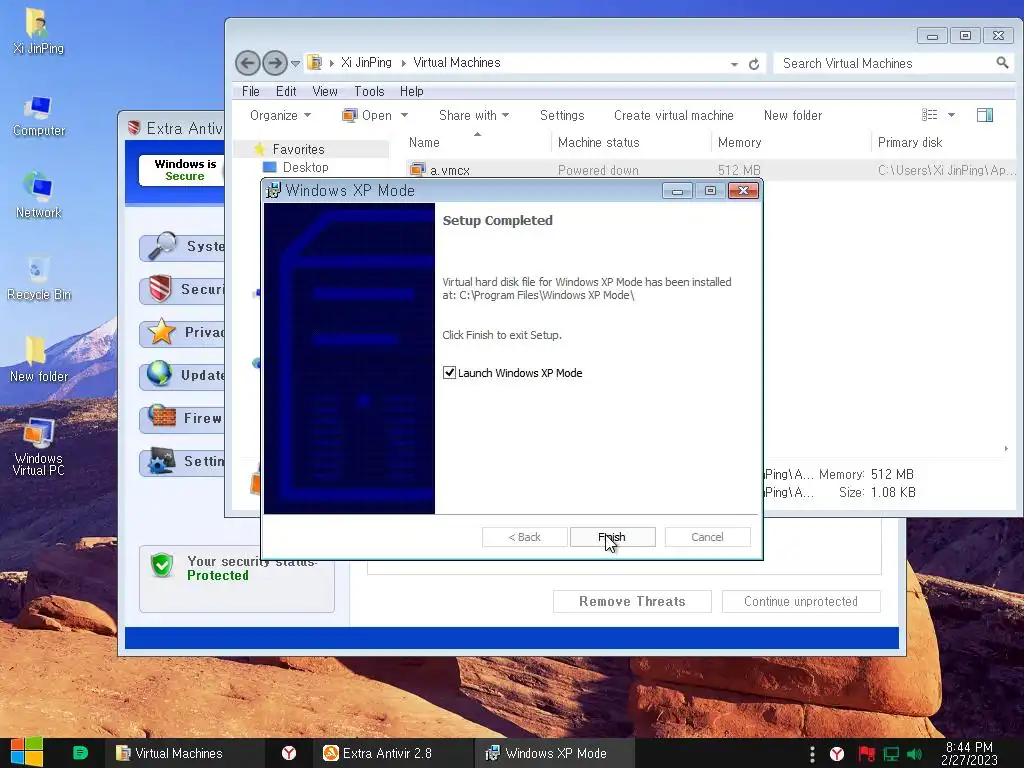1024x768 pixels.
Task: Click the network monitor tray icon
Action: click(x=891, y=754)
